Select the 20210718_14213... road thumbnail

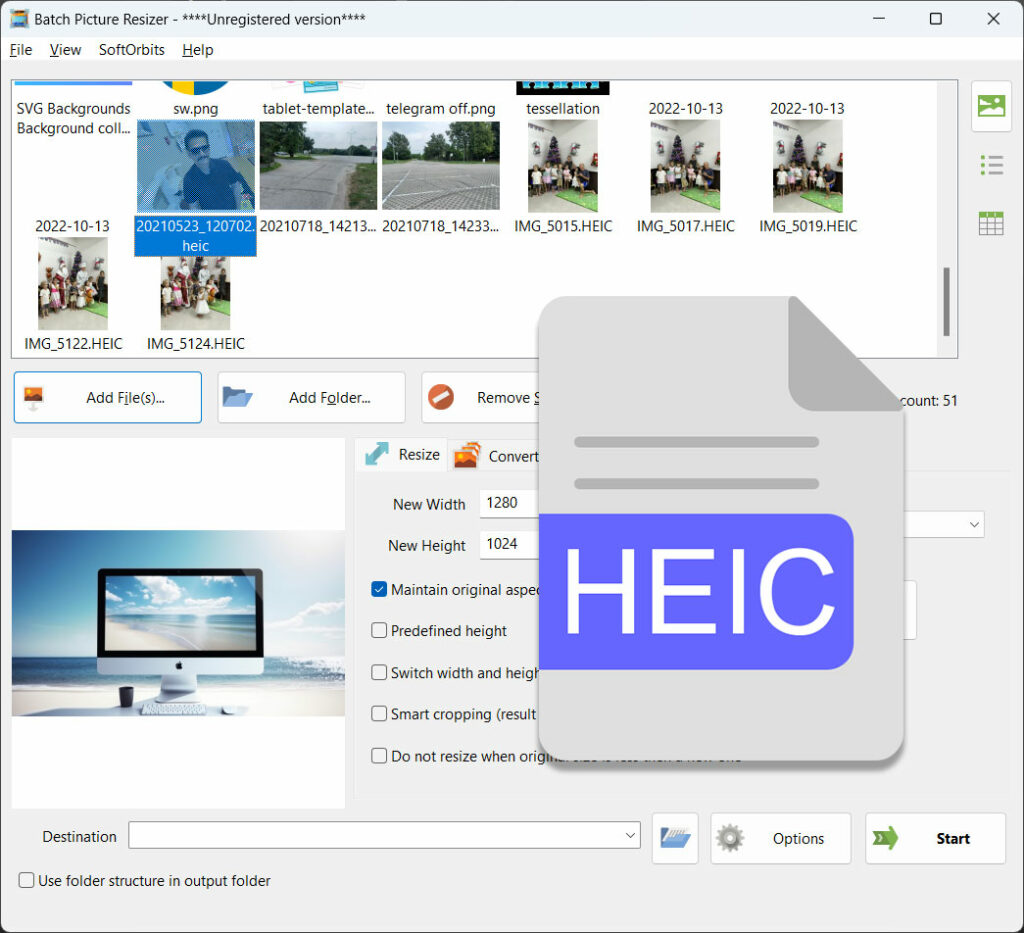pos(318,166)
